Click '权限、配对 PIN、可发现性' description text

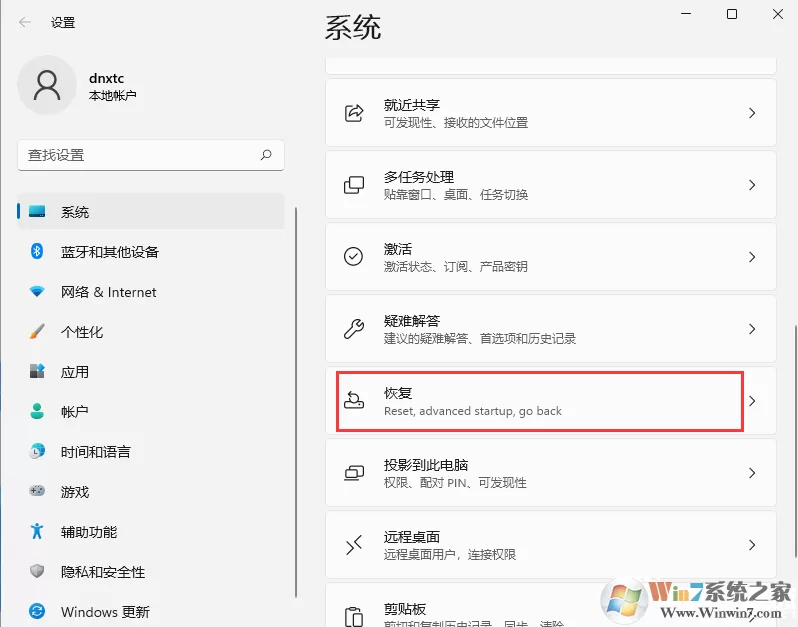[x=455, y=482]
